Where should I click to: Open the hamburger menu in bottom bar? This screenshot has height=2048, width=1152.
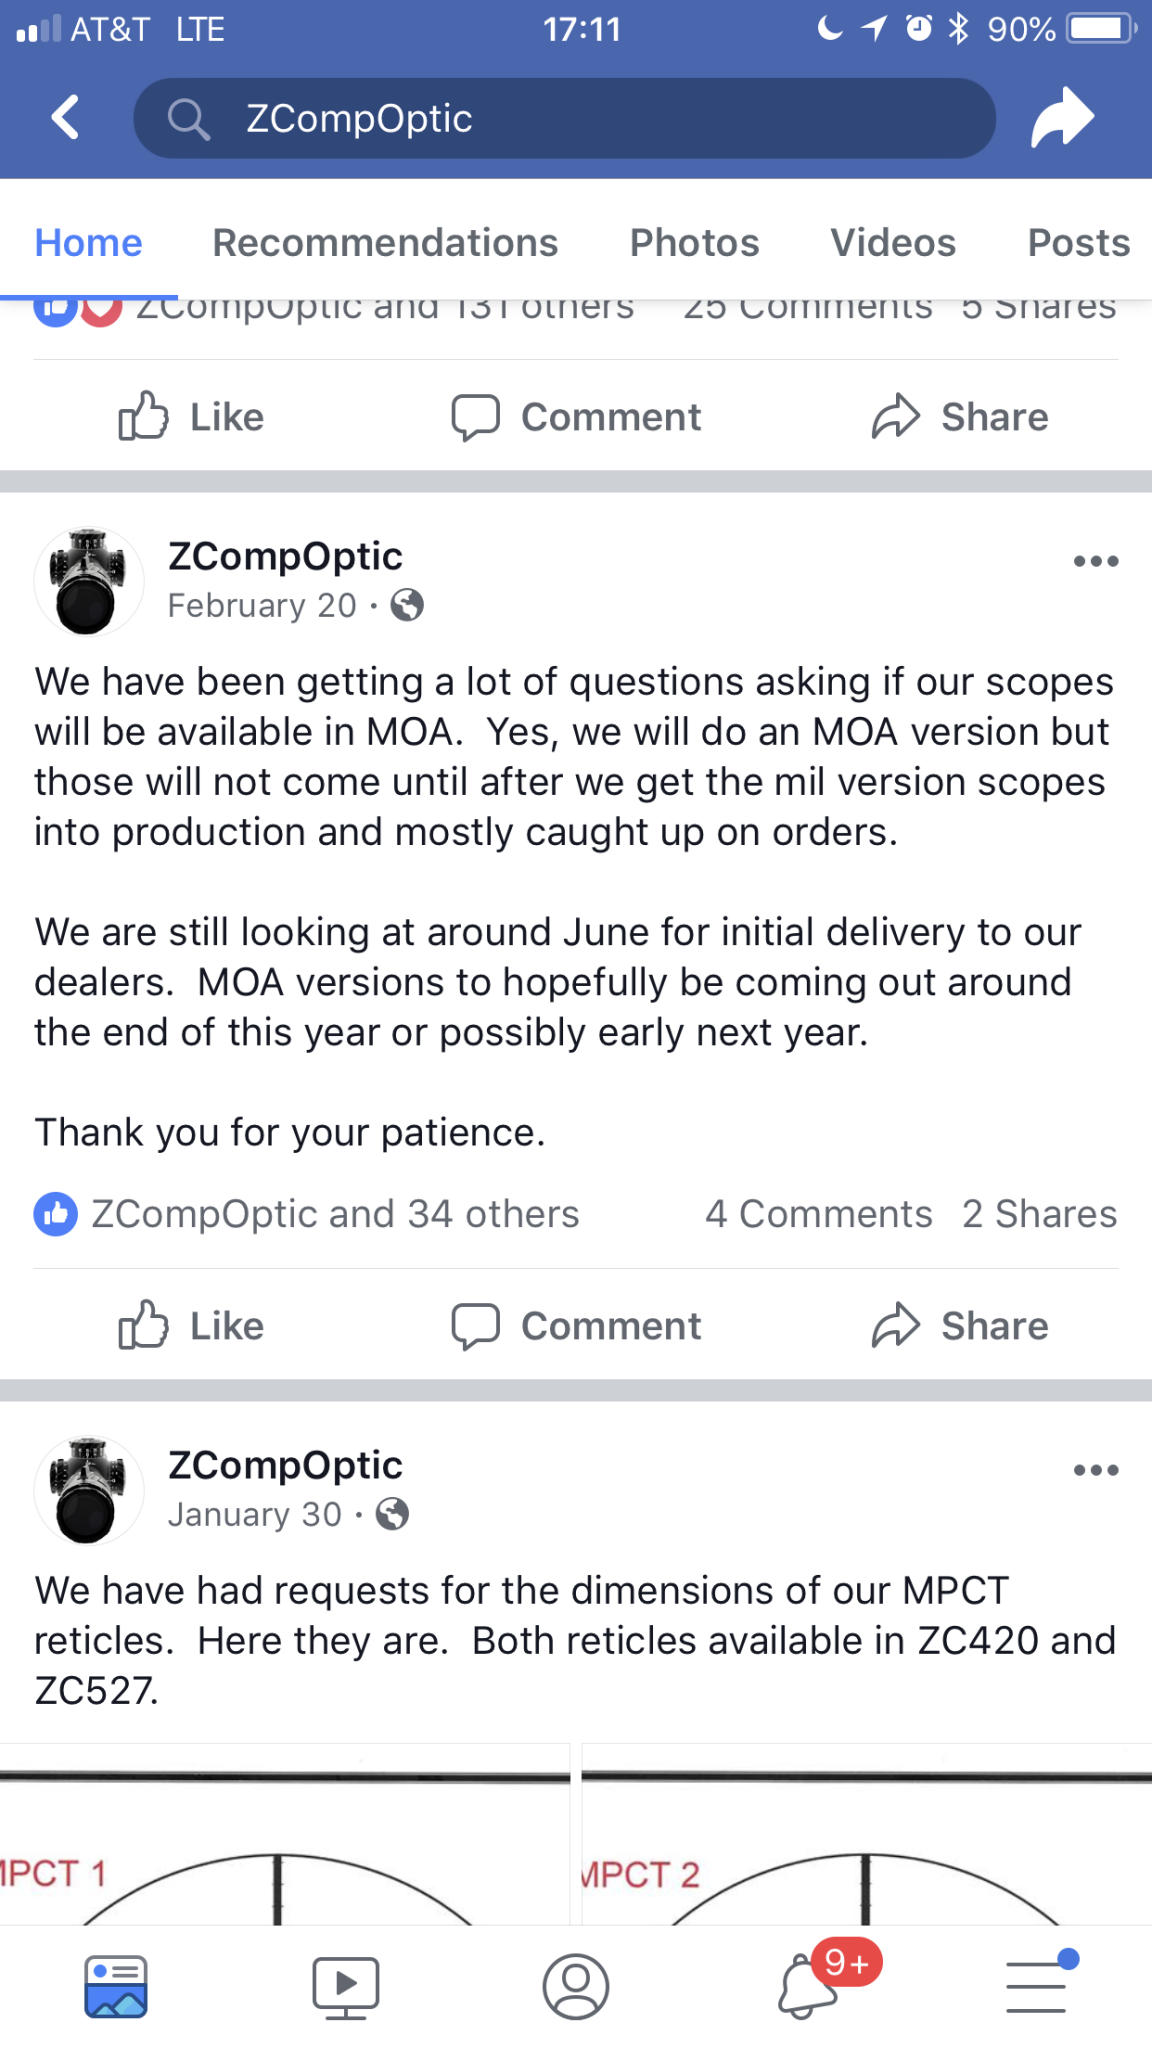pyautogui.click(x=1036, y=1986)
